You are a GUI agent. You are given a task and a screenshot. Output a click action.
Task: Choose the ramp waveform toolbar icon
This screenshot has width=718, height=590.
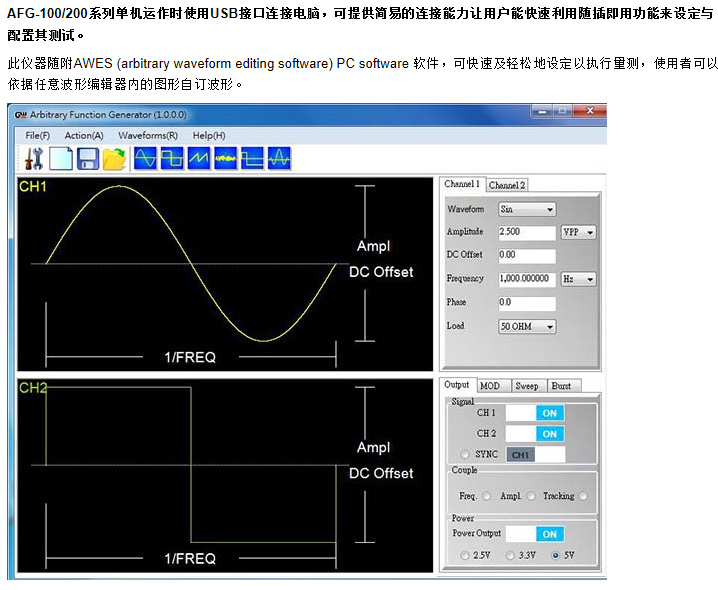pyautogui.click(x=199, y=158)
